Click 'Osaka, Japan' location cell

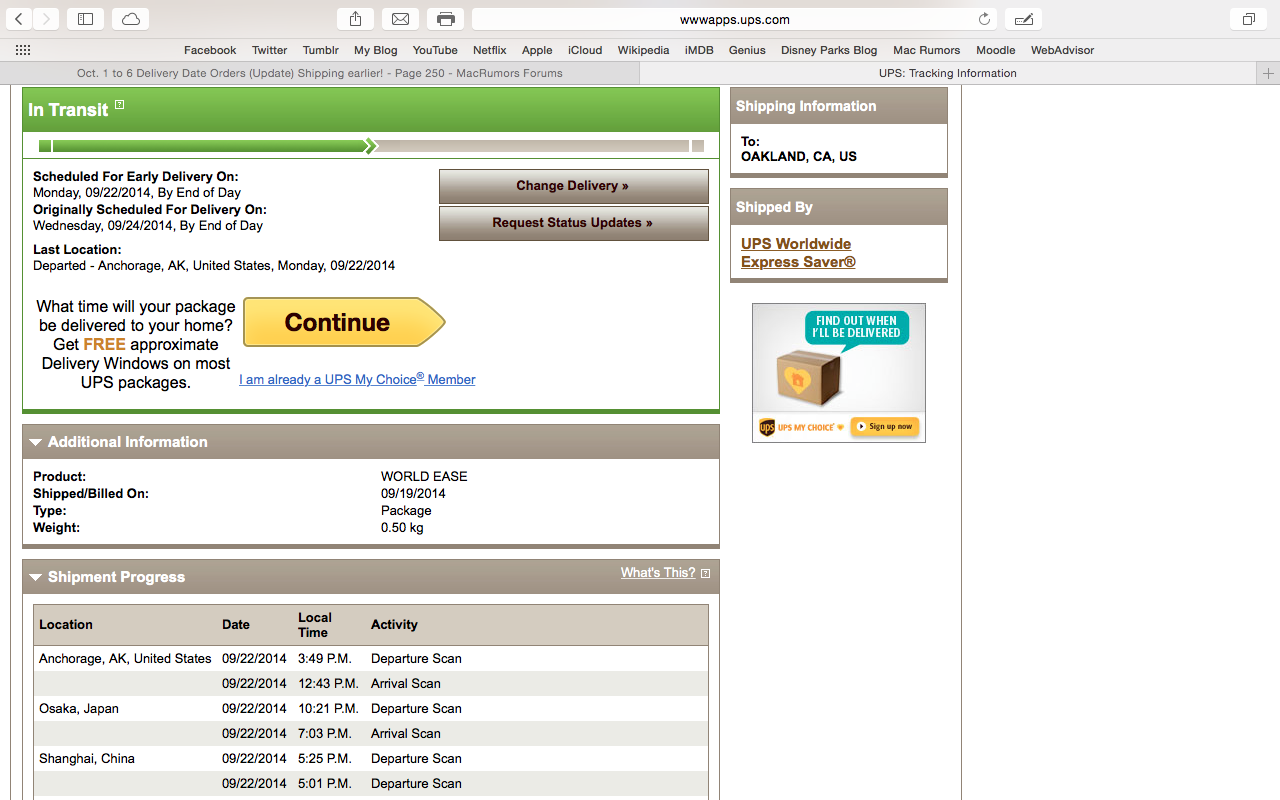(x=79, y=709)
